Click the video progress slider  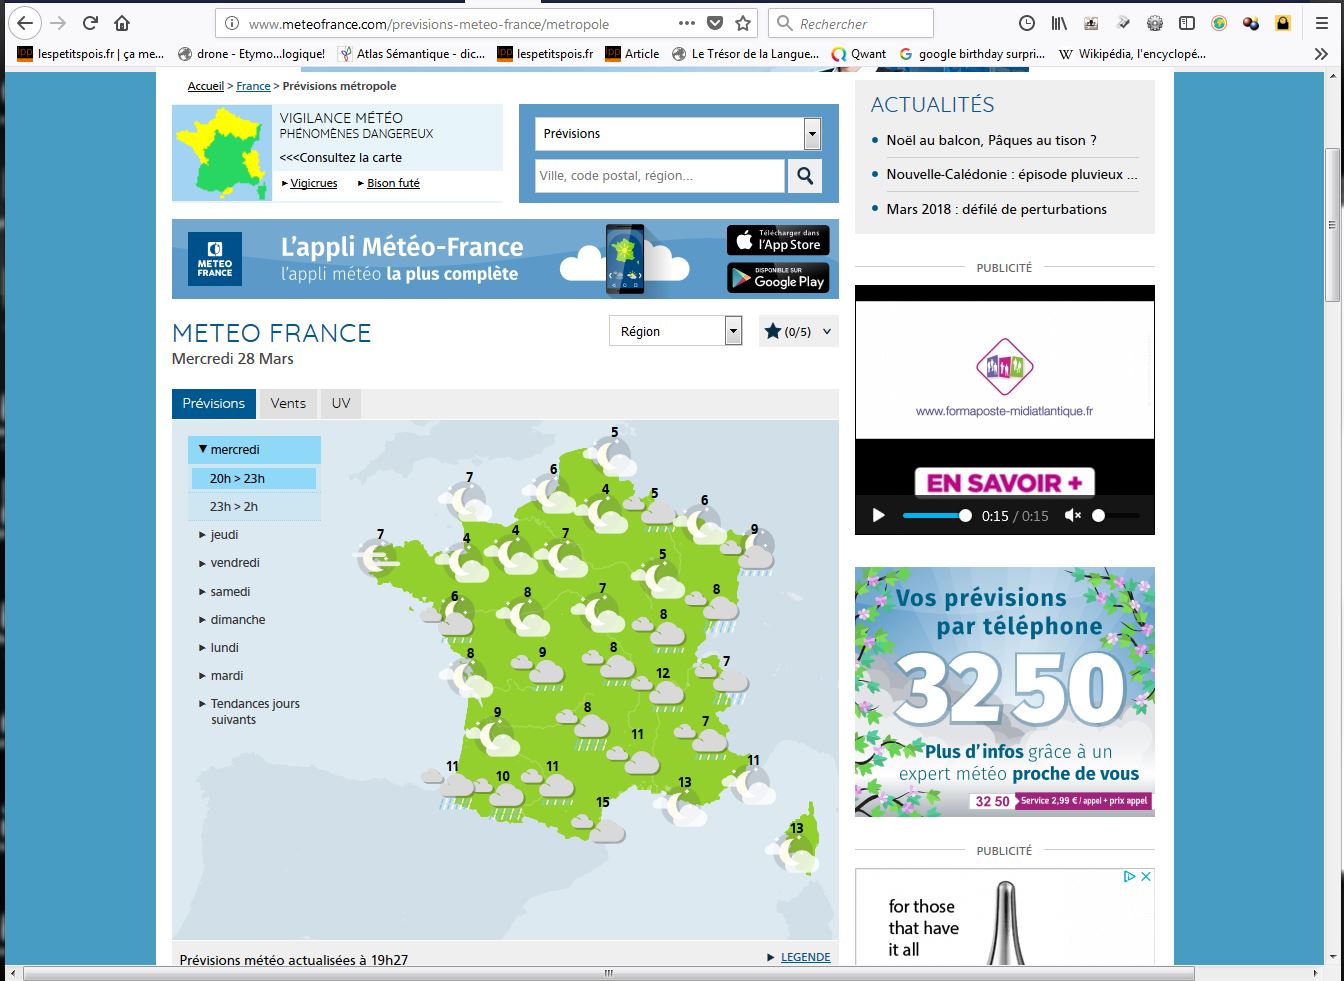point(935,516)
